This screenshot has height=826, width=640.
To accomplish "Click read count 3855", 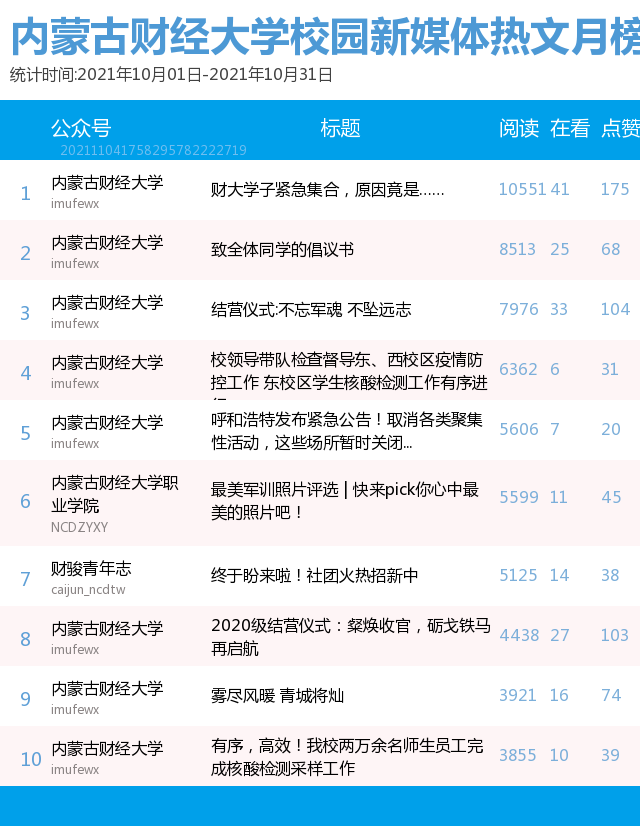I will point(517,755).
